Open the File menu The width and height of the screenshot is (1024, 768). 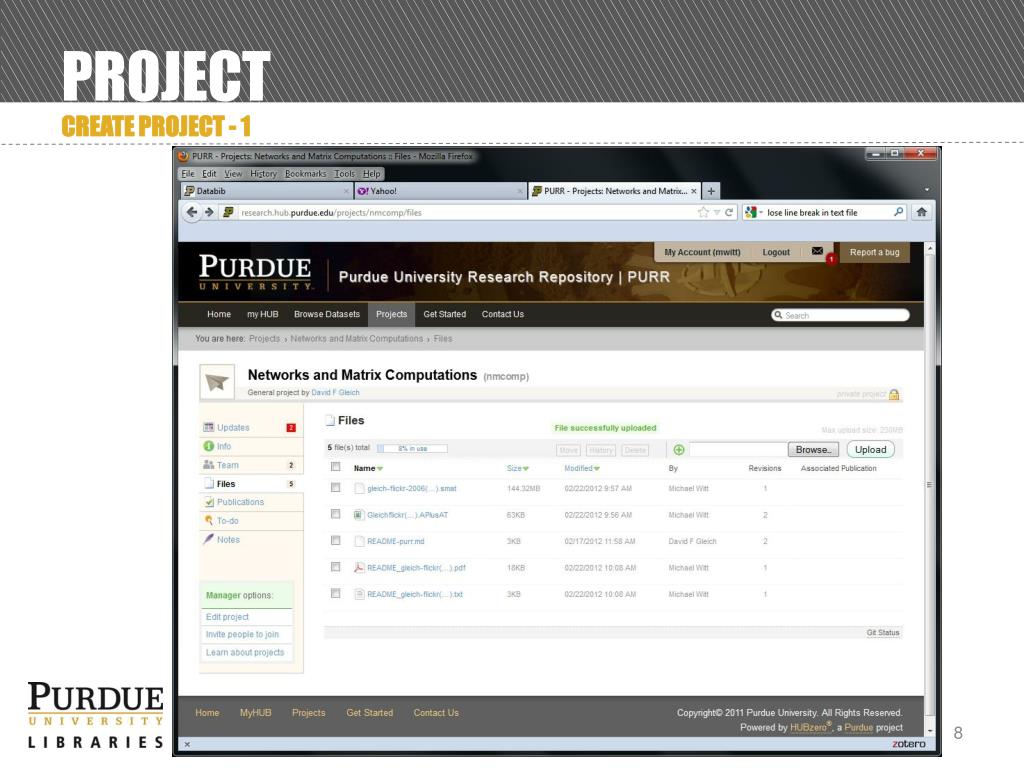(188, 174)
